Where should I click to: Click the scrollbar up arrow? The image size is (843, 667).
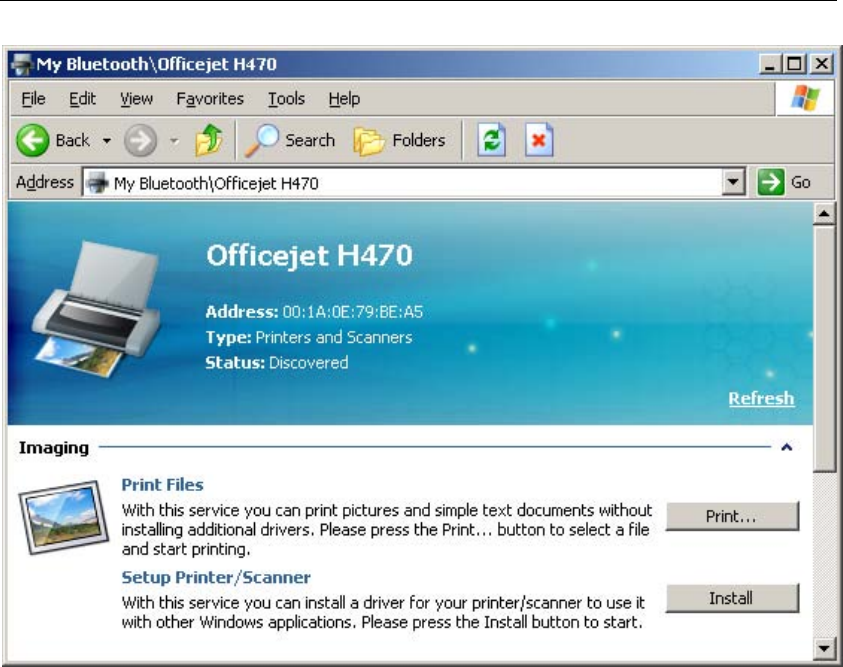(x=824, y=214)
